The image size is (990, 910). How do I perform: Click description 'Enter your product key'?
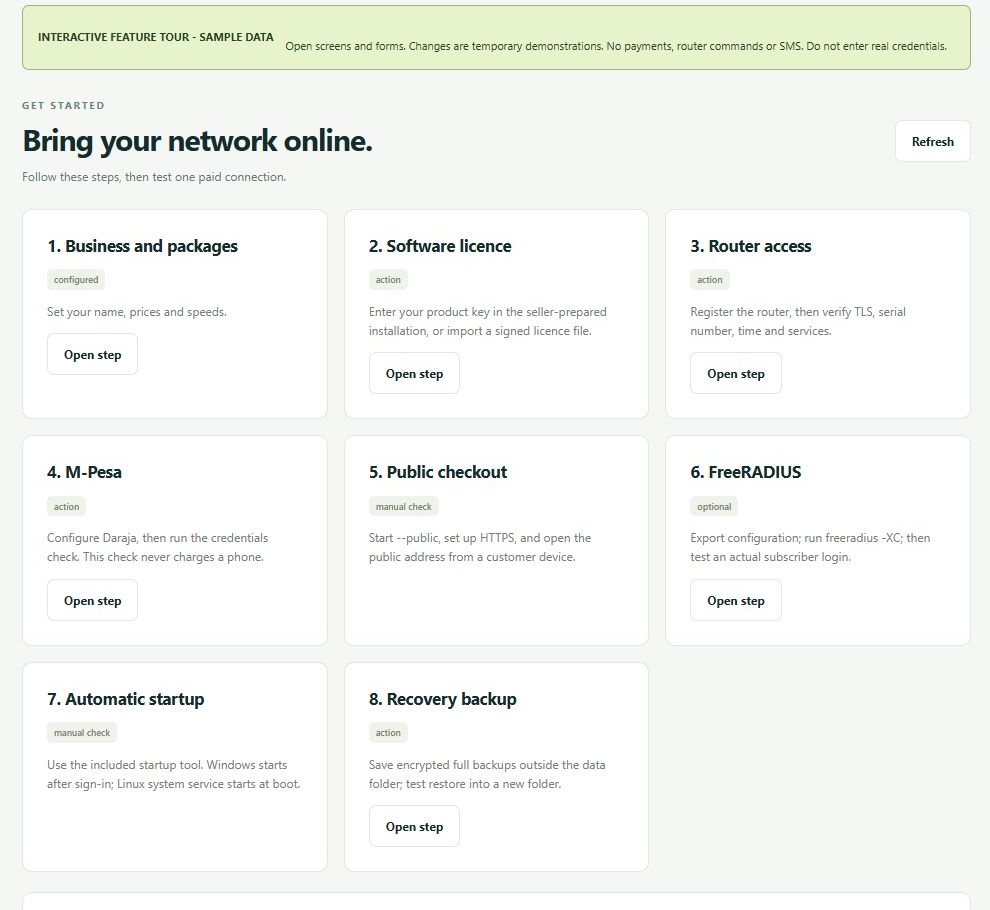pos(487,321)
